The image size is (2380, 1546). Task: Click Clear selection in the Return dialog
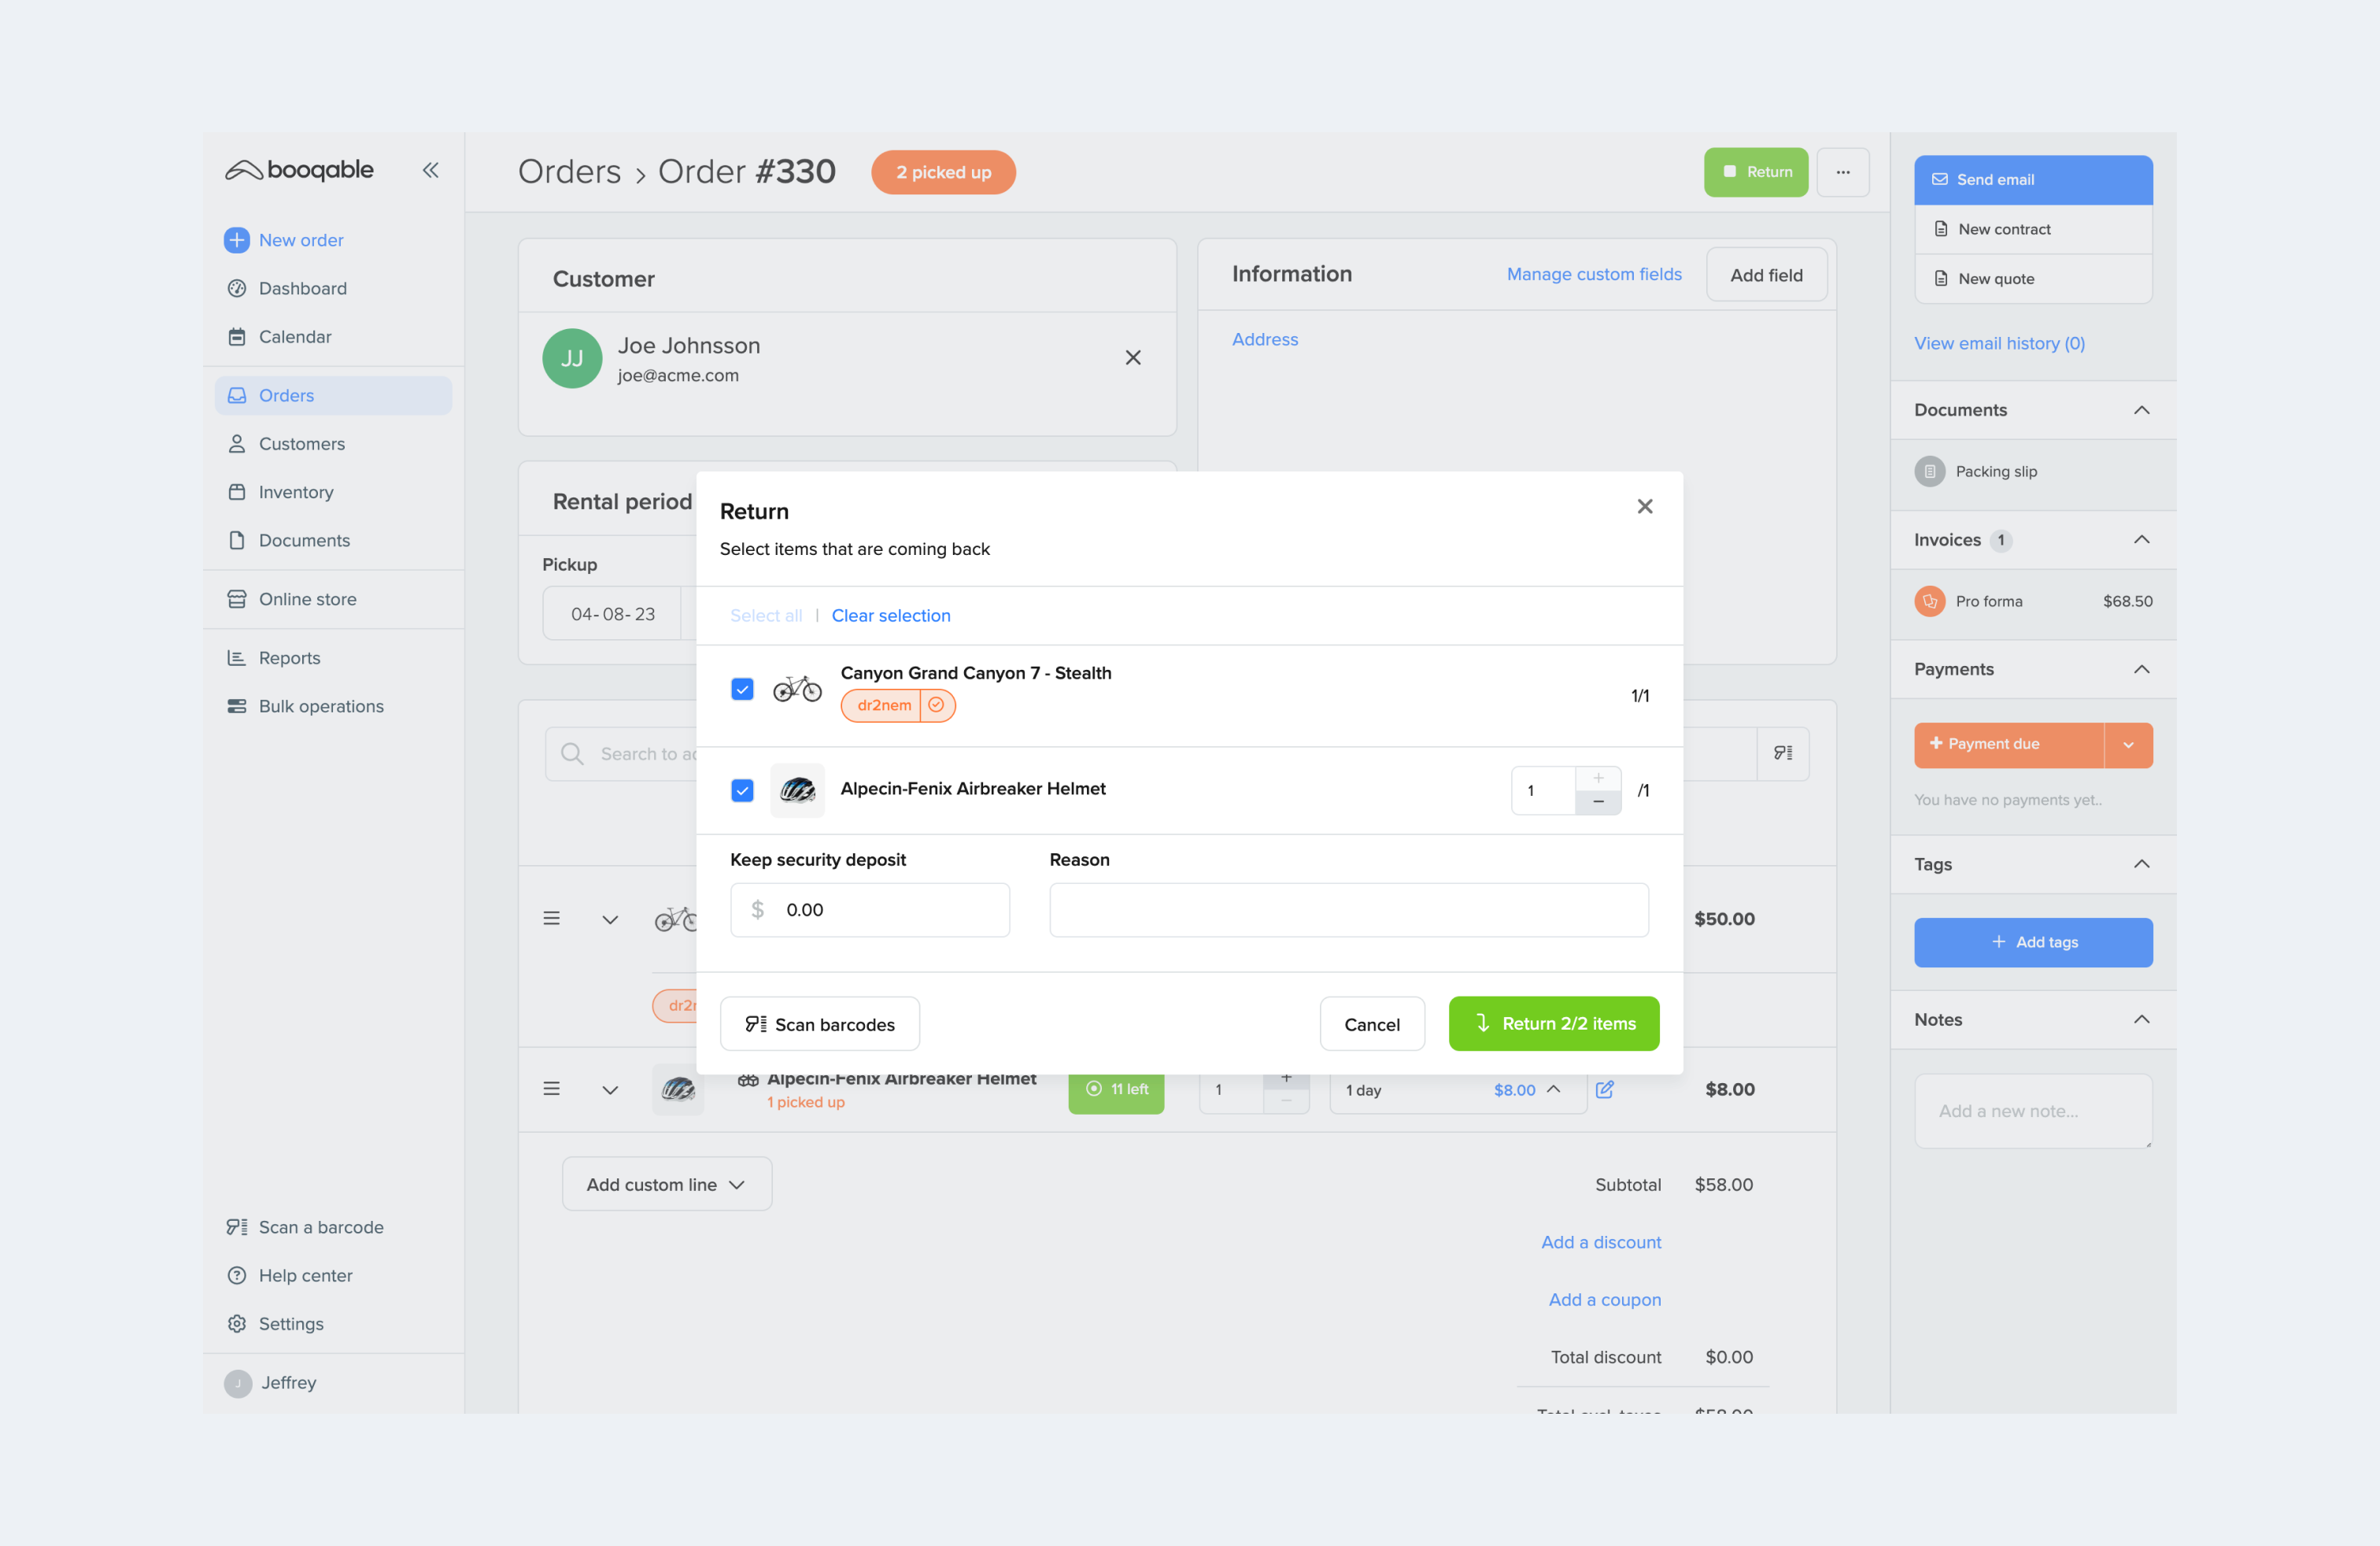click(890, 615)
